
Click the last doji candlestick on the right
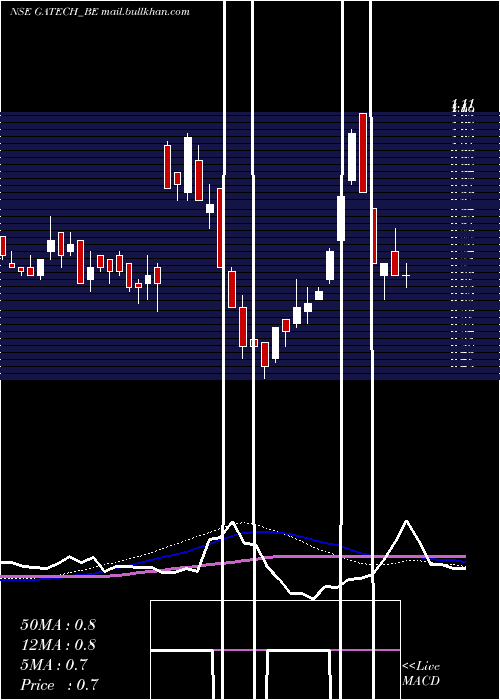coord(406,275)
